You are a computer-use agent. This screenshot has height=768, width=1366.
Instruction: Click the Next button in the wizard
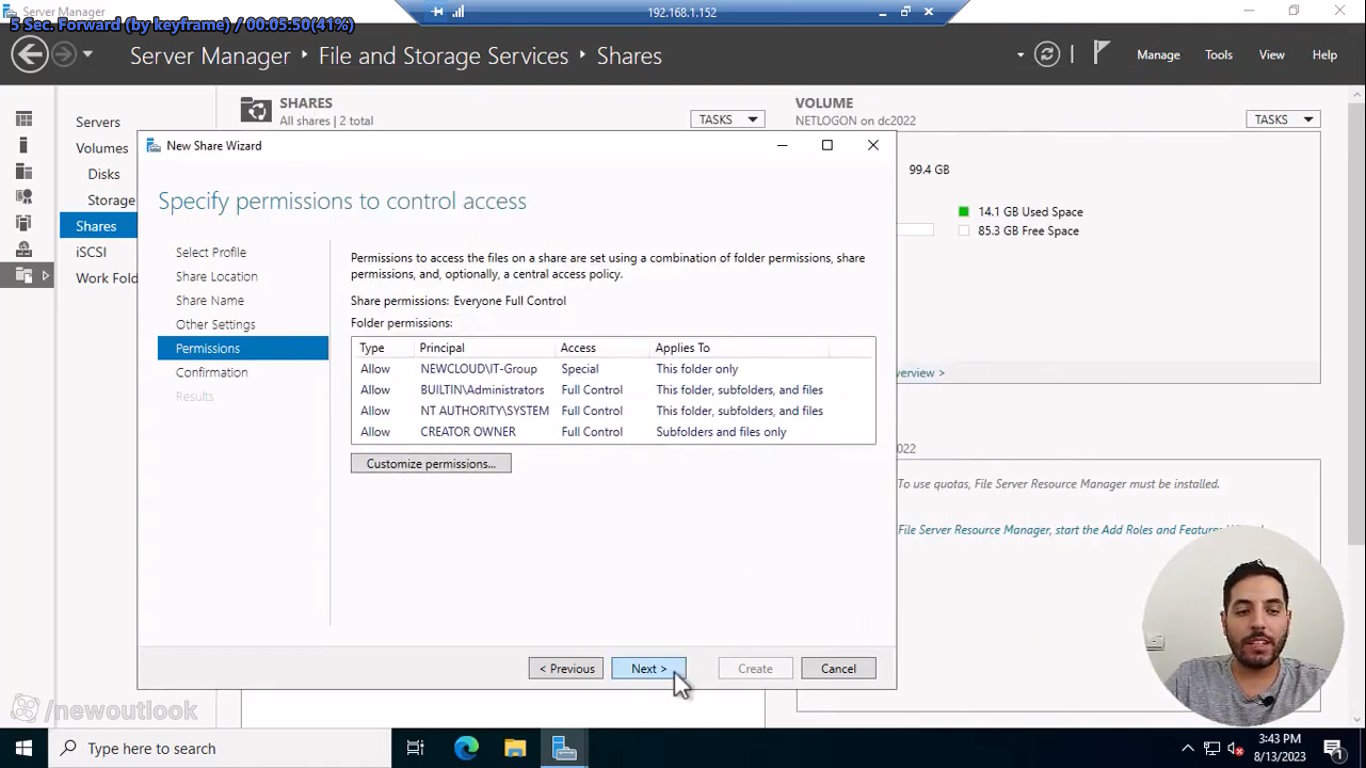tap(649, 668)
